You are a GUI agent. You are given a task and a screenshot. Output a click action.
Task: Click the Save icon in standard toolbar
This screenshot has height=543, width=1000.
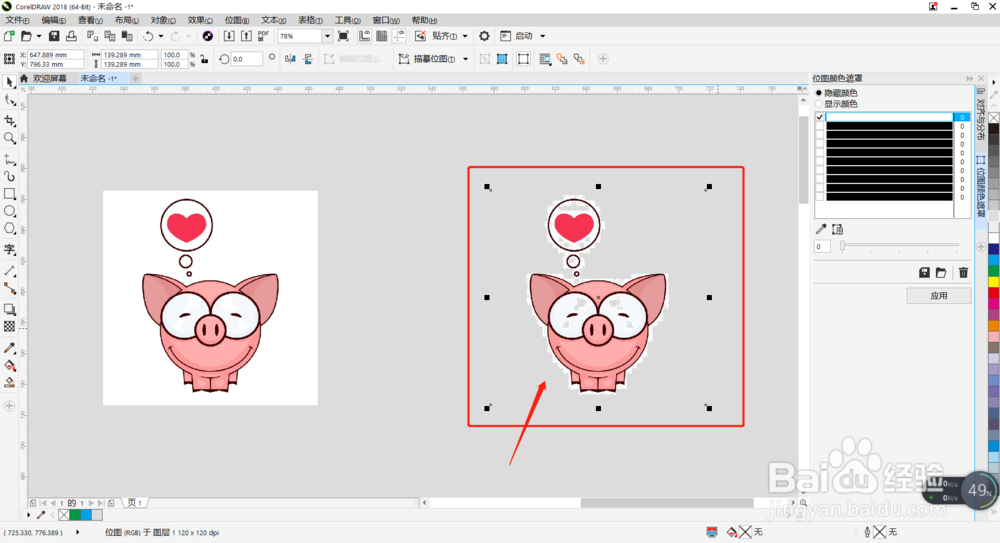point(54,36)
